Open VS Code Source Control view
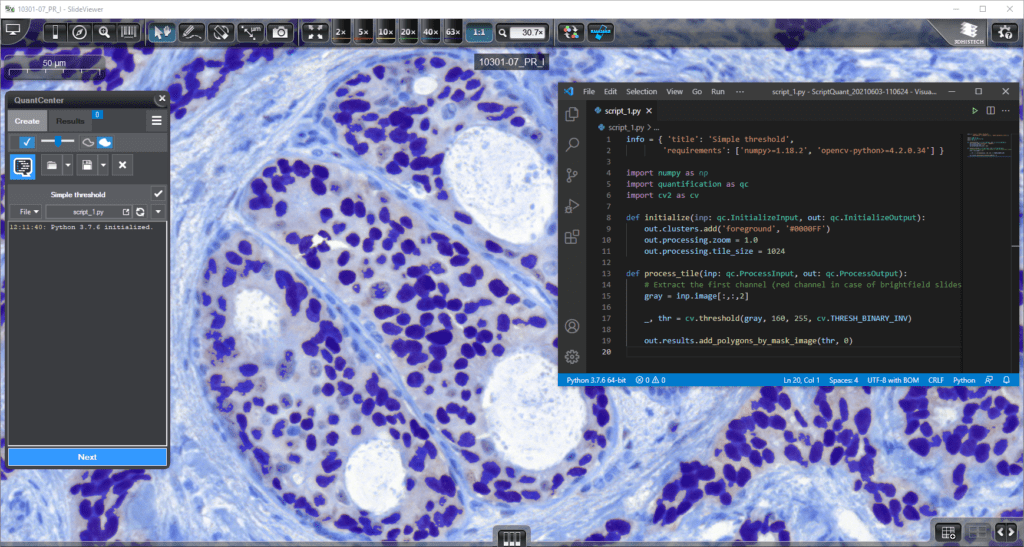Image resolution: width=1024 pixels, height=547 pixels. (572, 175)
